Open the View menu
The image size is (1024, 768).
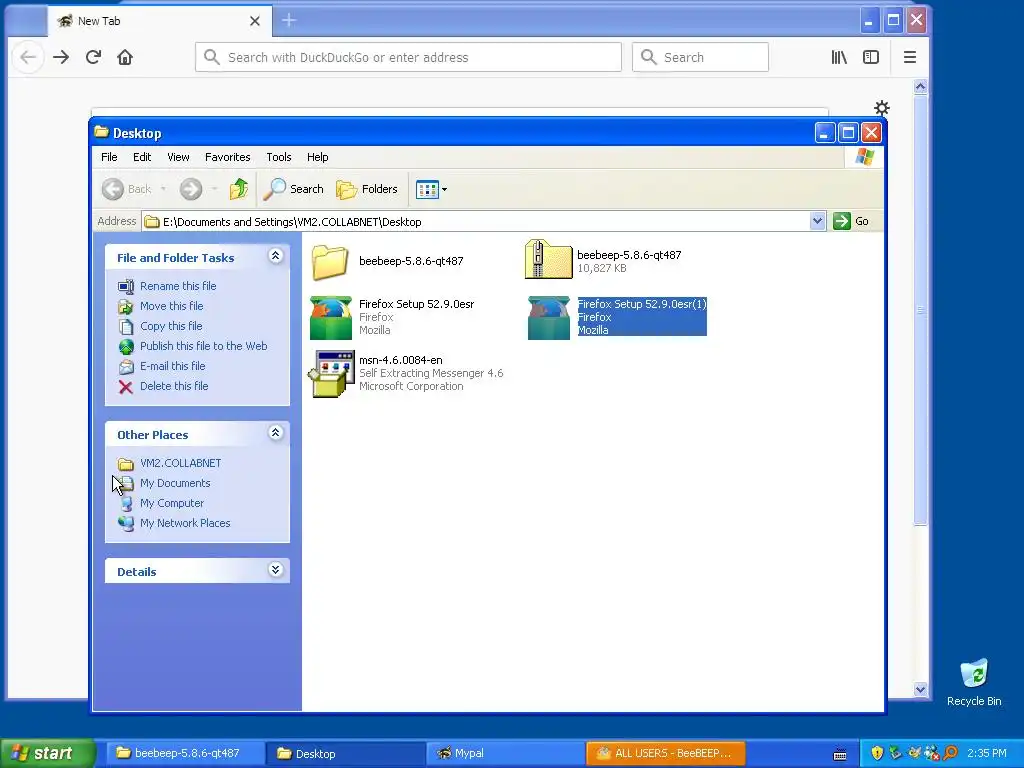178,157
